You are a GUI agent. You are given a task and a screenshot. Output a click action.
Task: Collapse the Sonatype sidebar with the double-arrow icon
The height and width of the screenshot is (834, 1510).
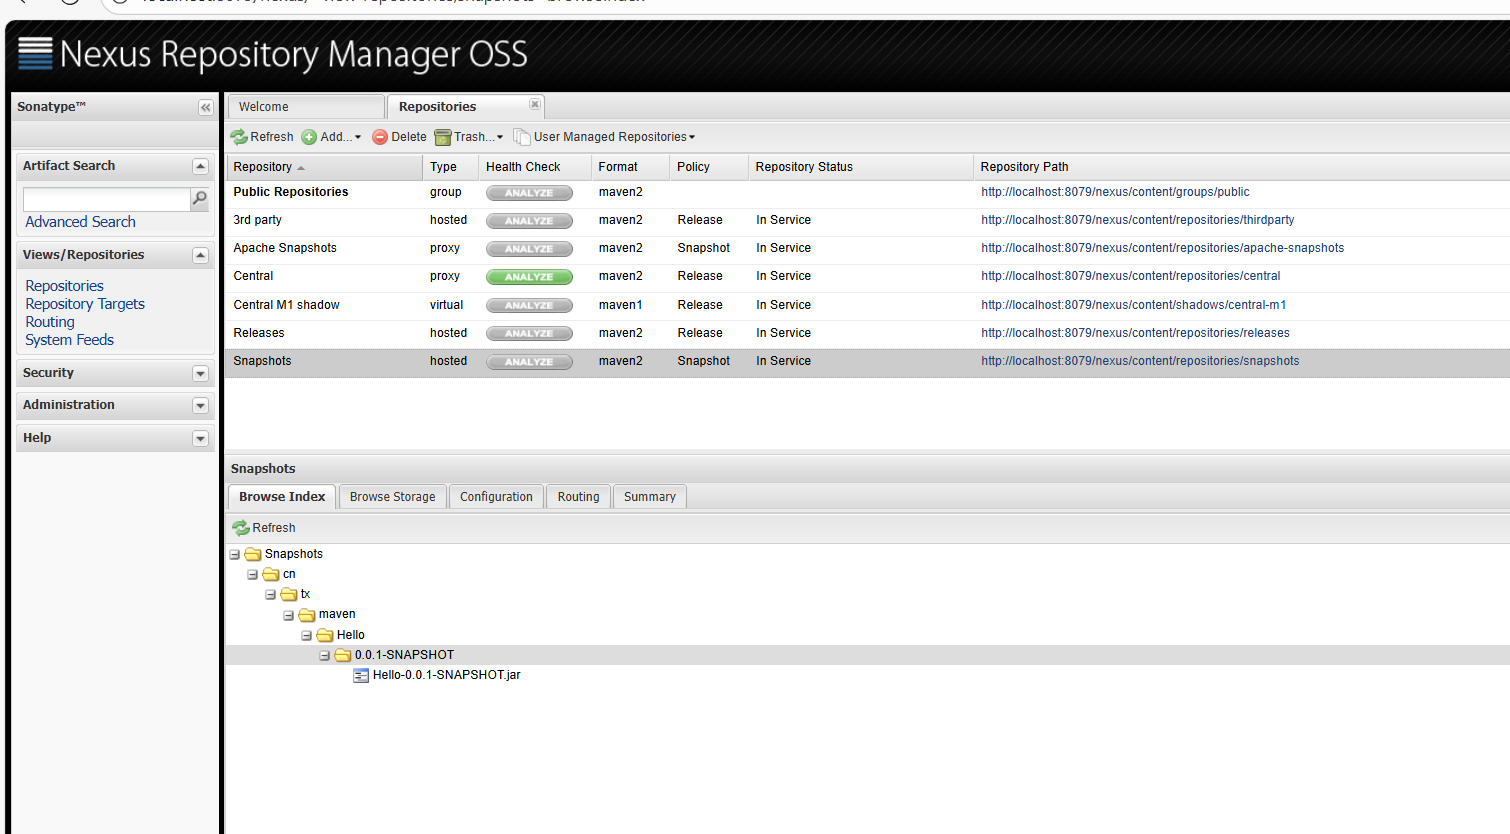pos(205,107)
